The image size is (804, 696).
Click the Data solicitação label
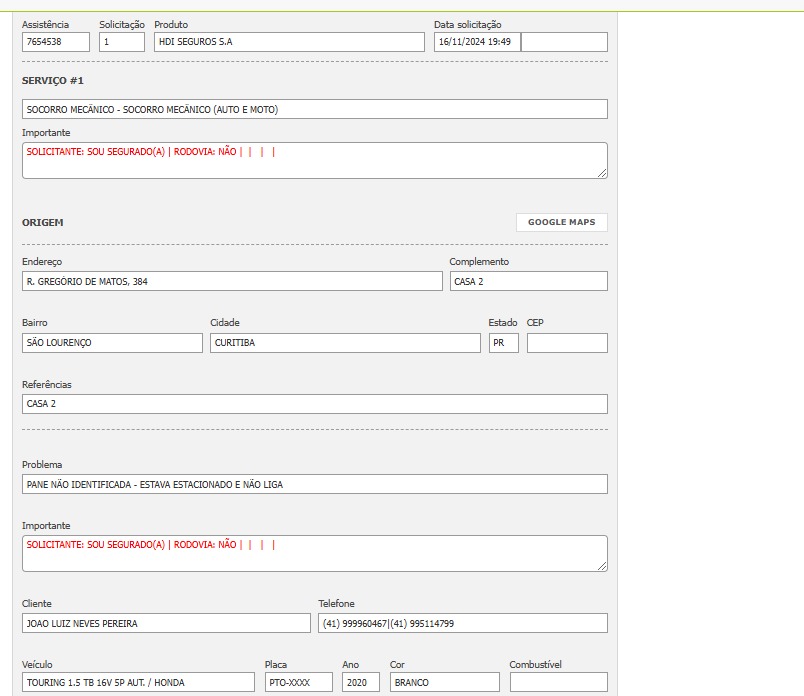coord(468,25)
